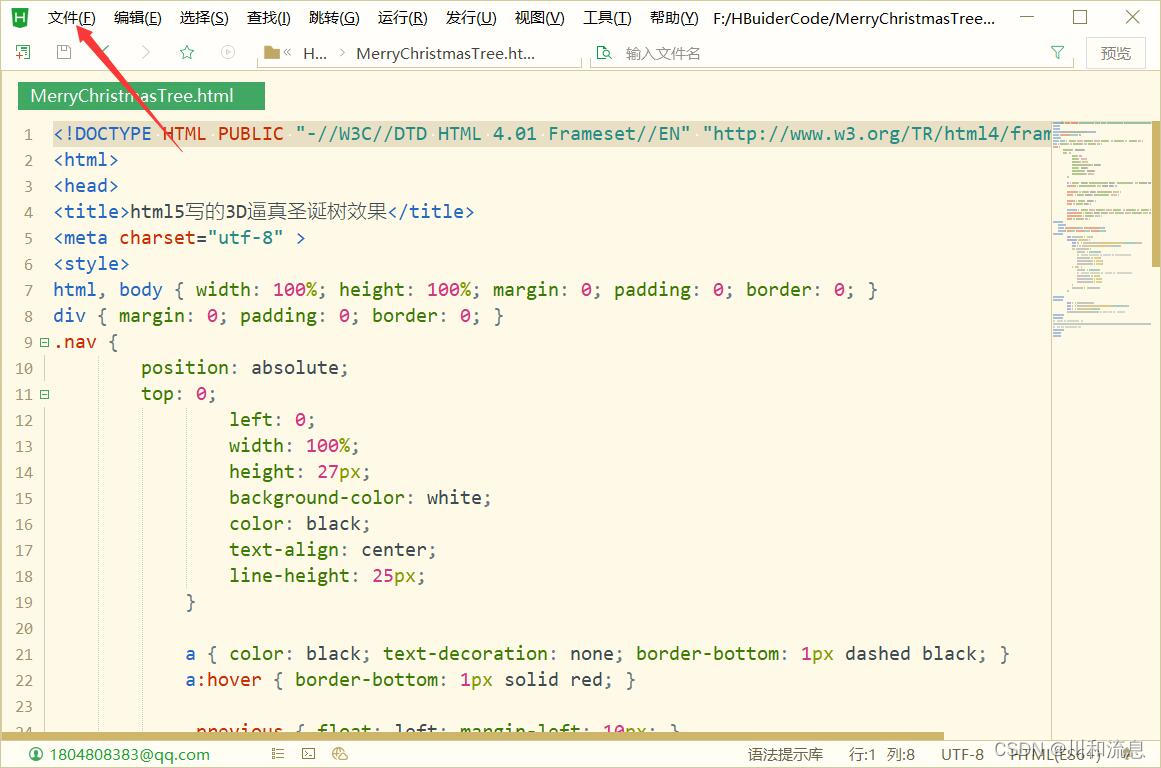1161x768 pixels.
Task: Open the 运行(R) menu
Action: 402,18
